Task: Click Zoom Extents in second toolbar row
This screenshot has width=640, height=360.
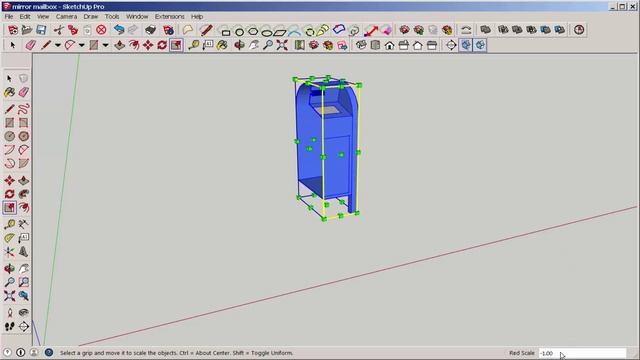Action: tap(282, 45)
